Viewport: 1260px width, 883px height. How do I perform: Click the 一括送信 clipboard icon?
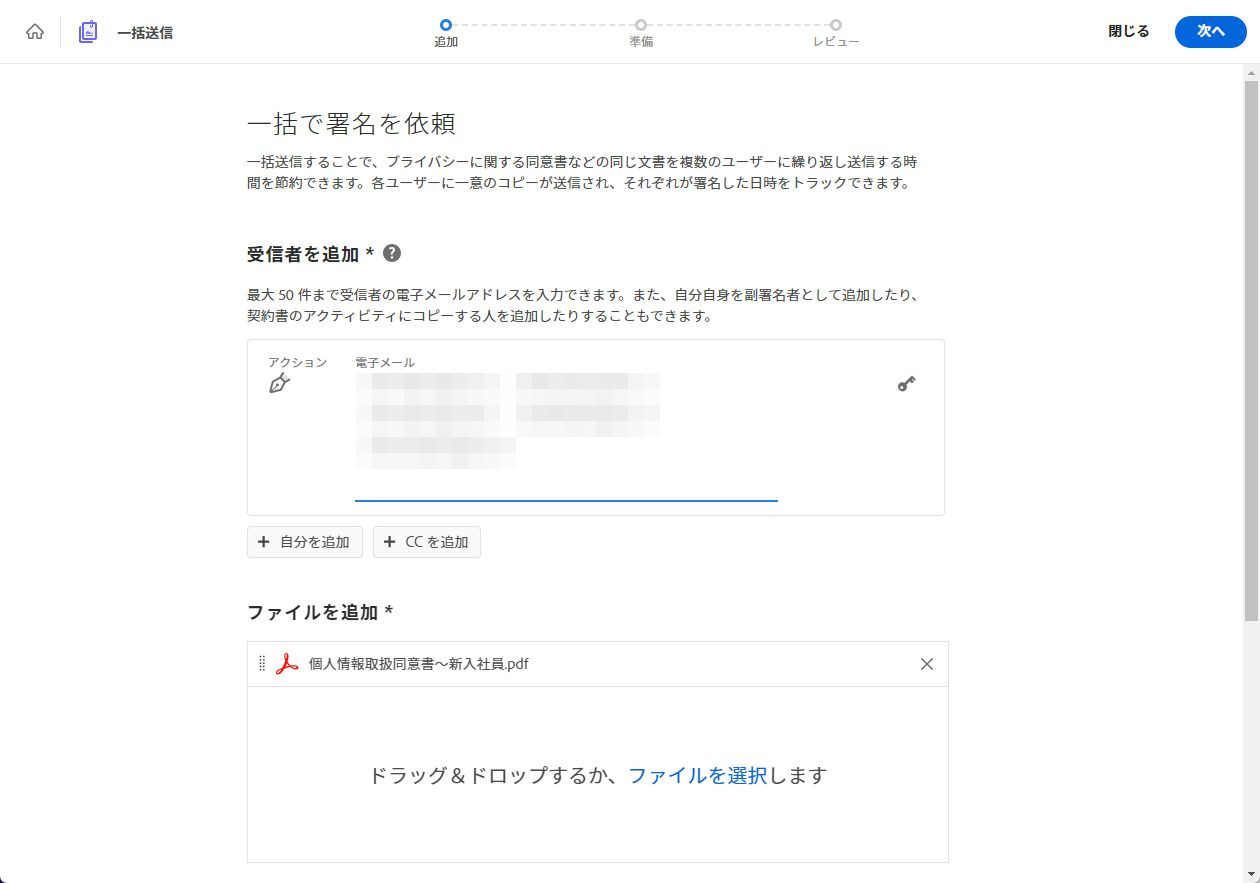pos(87,31)
